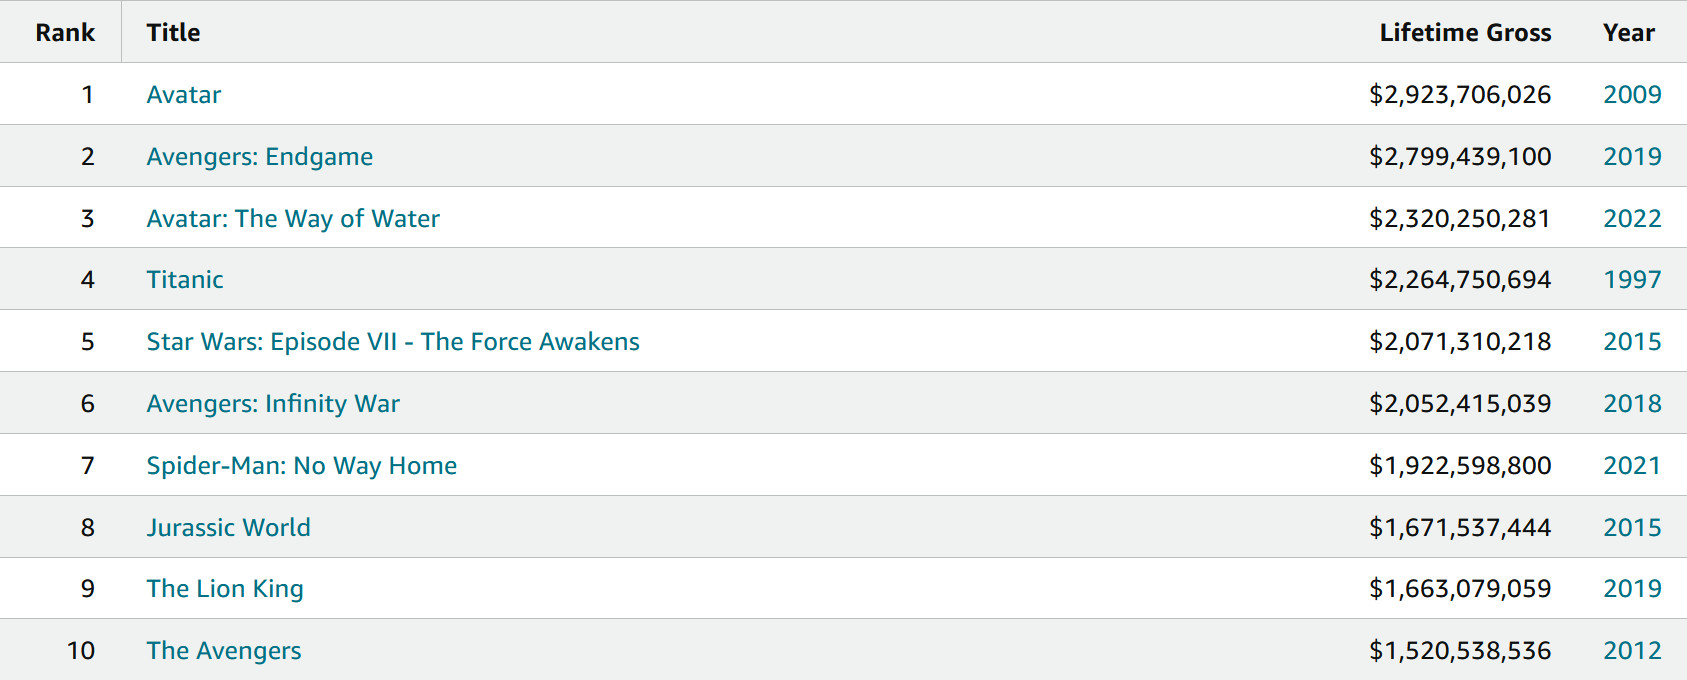Viewport: 1687px width, 680px height.
Task: Select the Titanic title link
Action: 185,280
